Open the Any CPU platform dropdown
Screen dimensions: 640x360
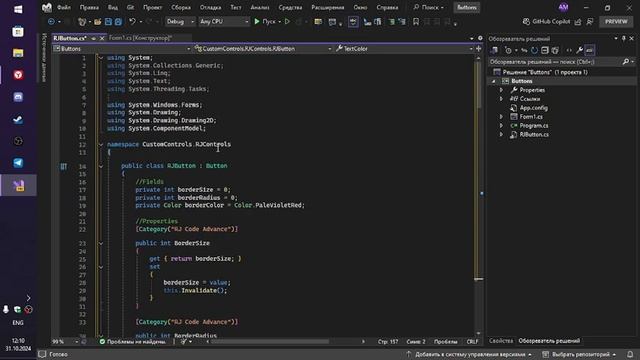224,22
